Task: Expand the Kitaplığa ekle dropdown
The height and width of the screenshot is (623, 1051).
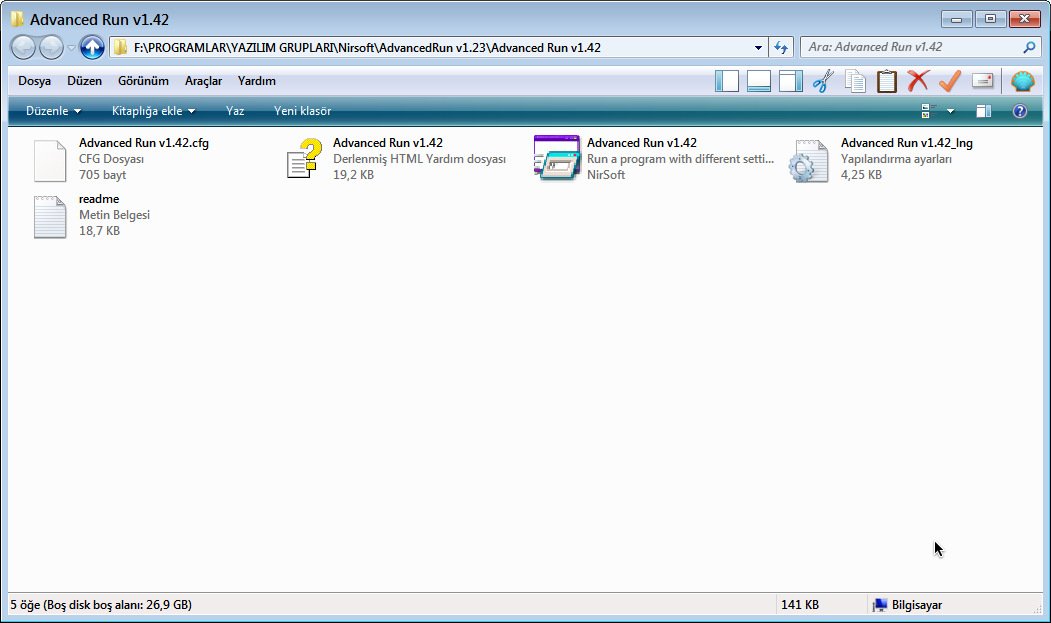Action: [x=153, y=111]
